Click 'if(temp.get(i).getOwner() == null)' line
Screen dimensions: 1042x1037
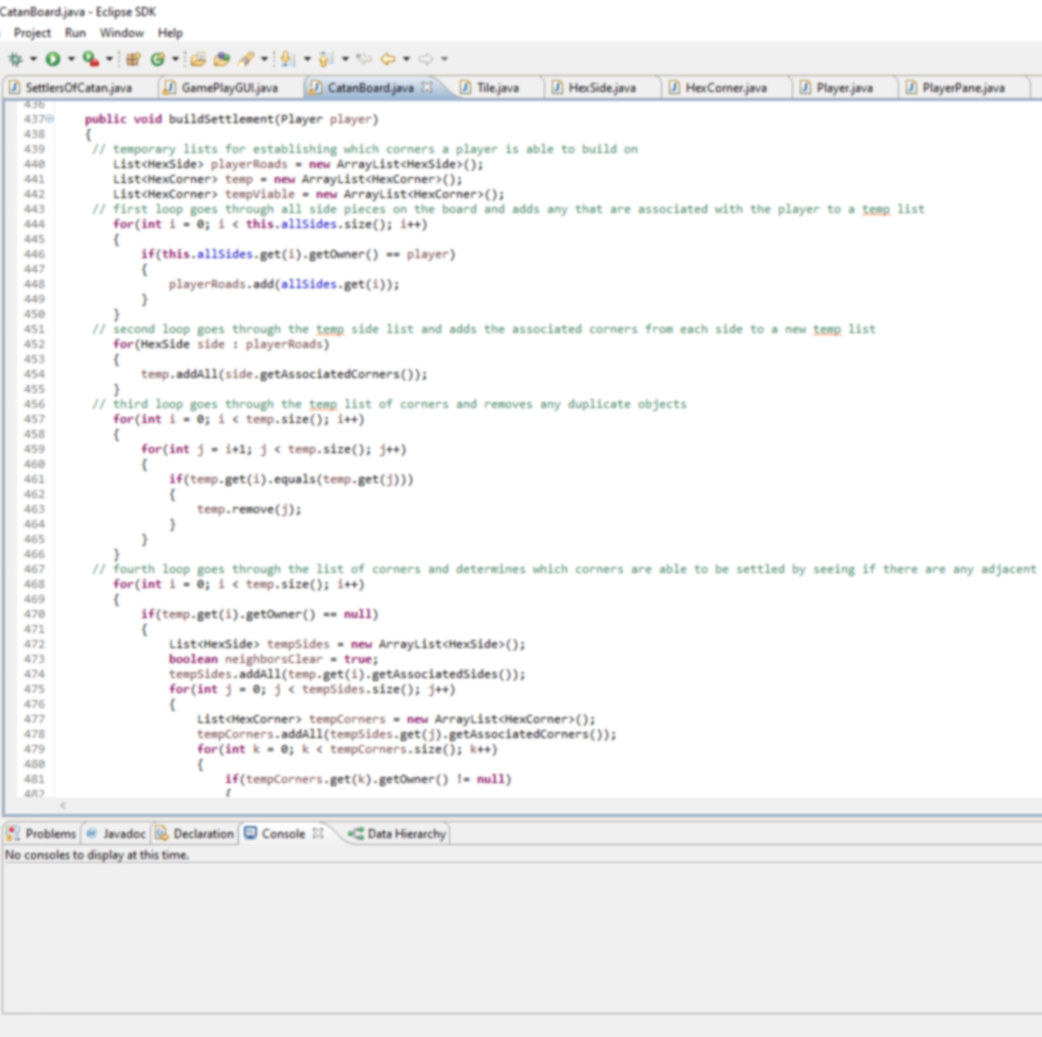click(259, 614)
